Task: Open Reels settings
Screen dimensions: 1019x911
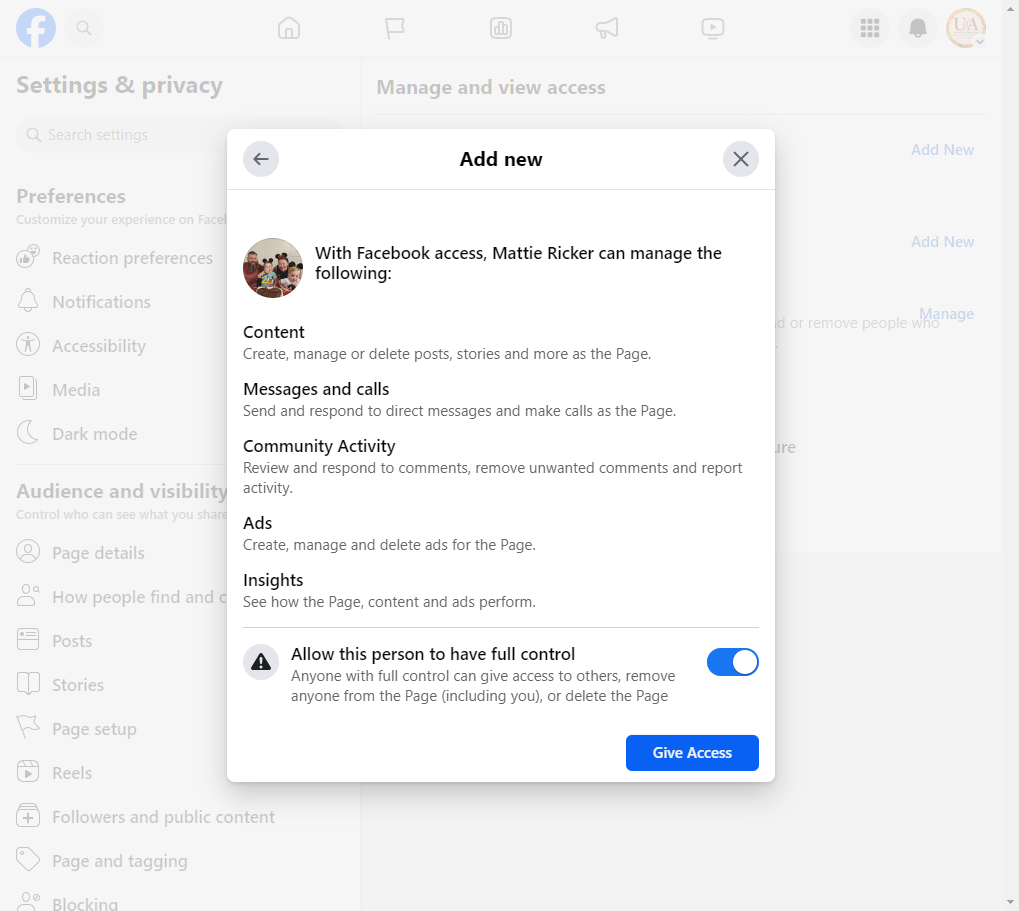Action: 72,773
